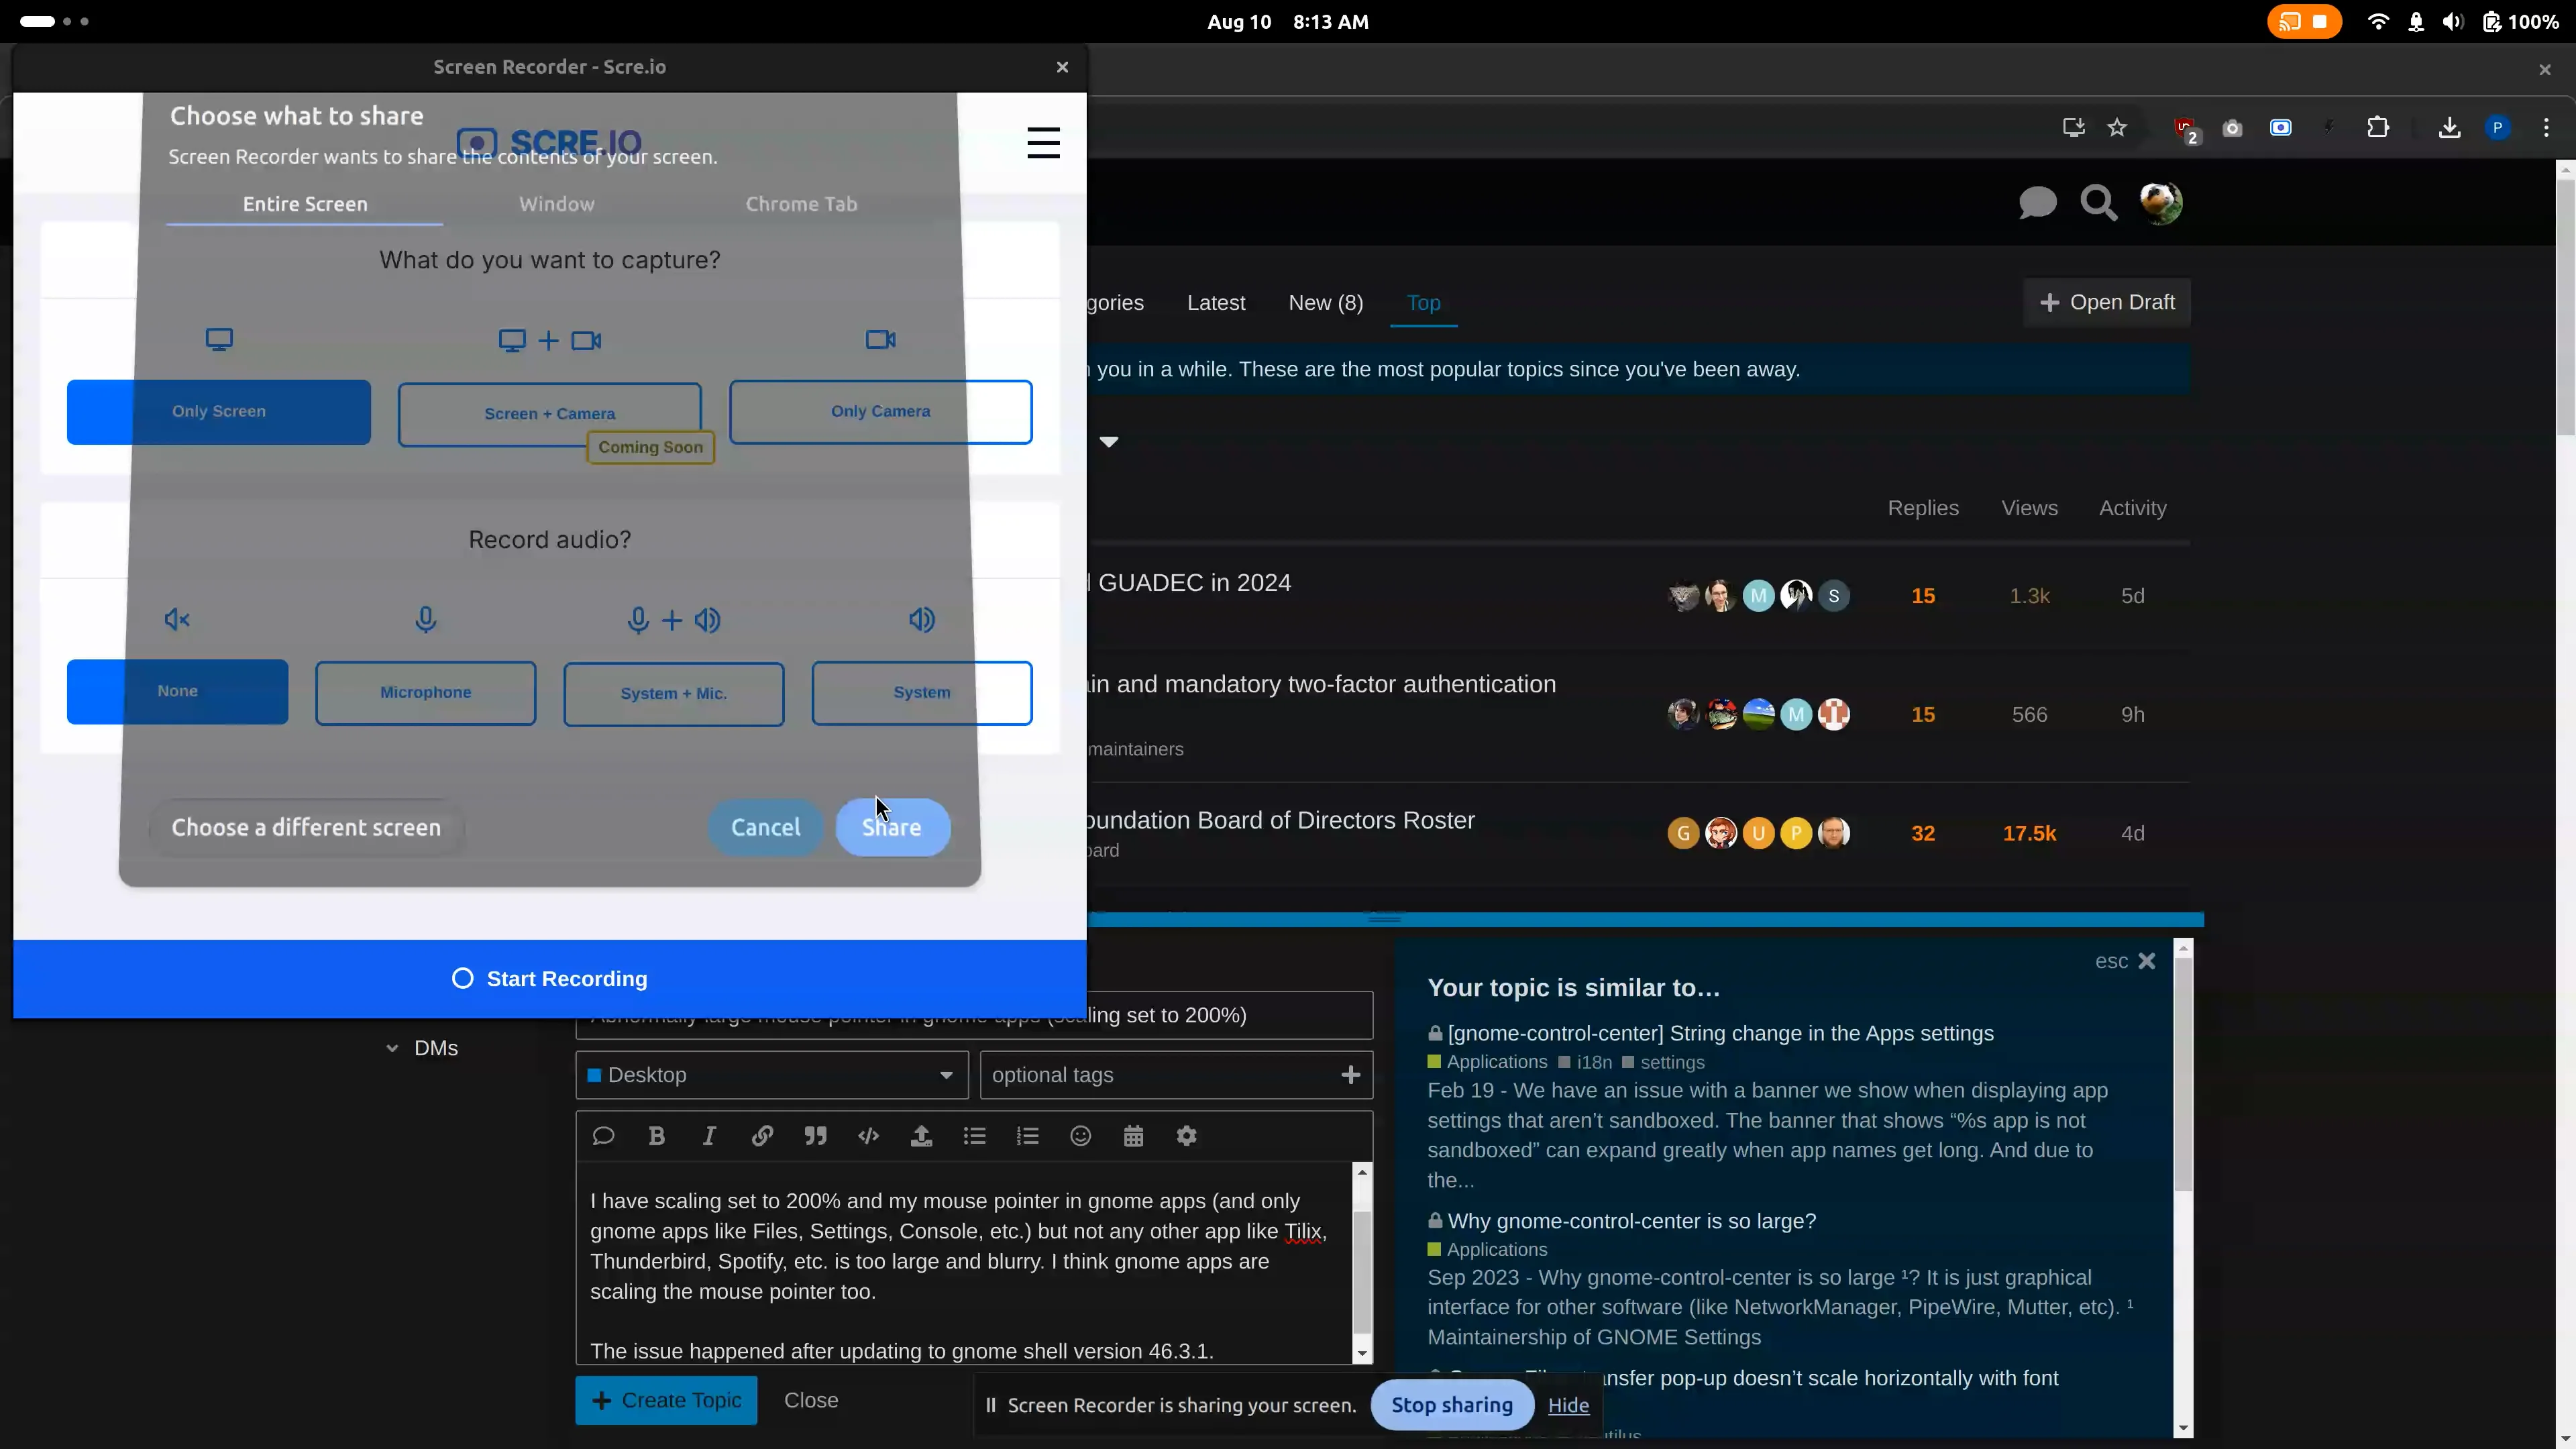Choose None for audio recording
The image size is (2576, 1449).
pos(177,691)
